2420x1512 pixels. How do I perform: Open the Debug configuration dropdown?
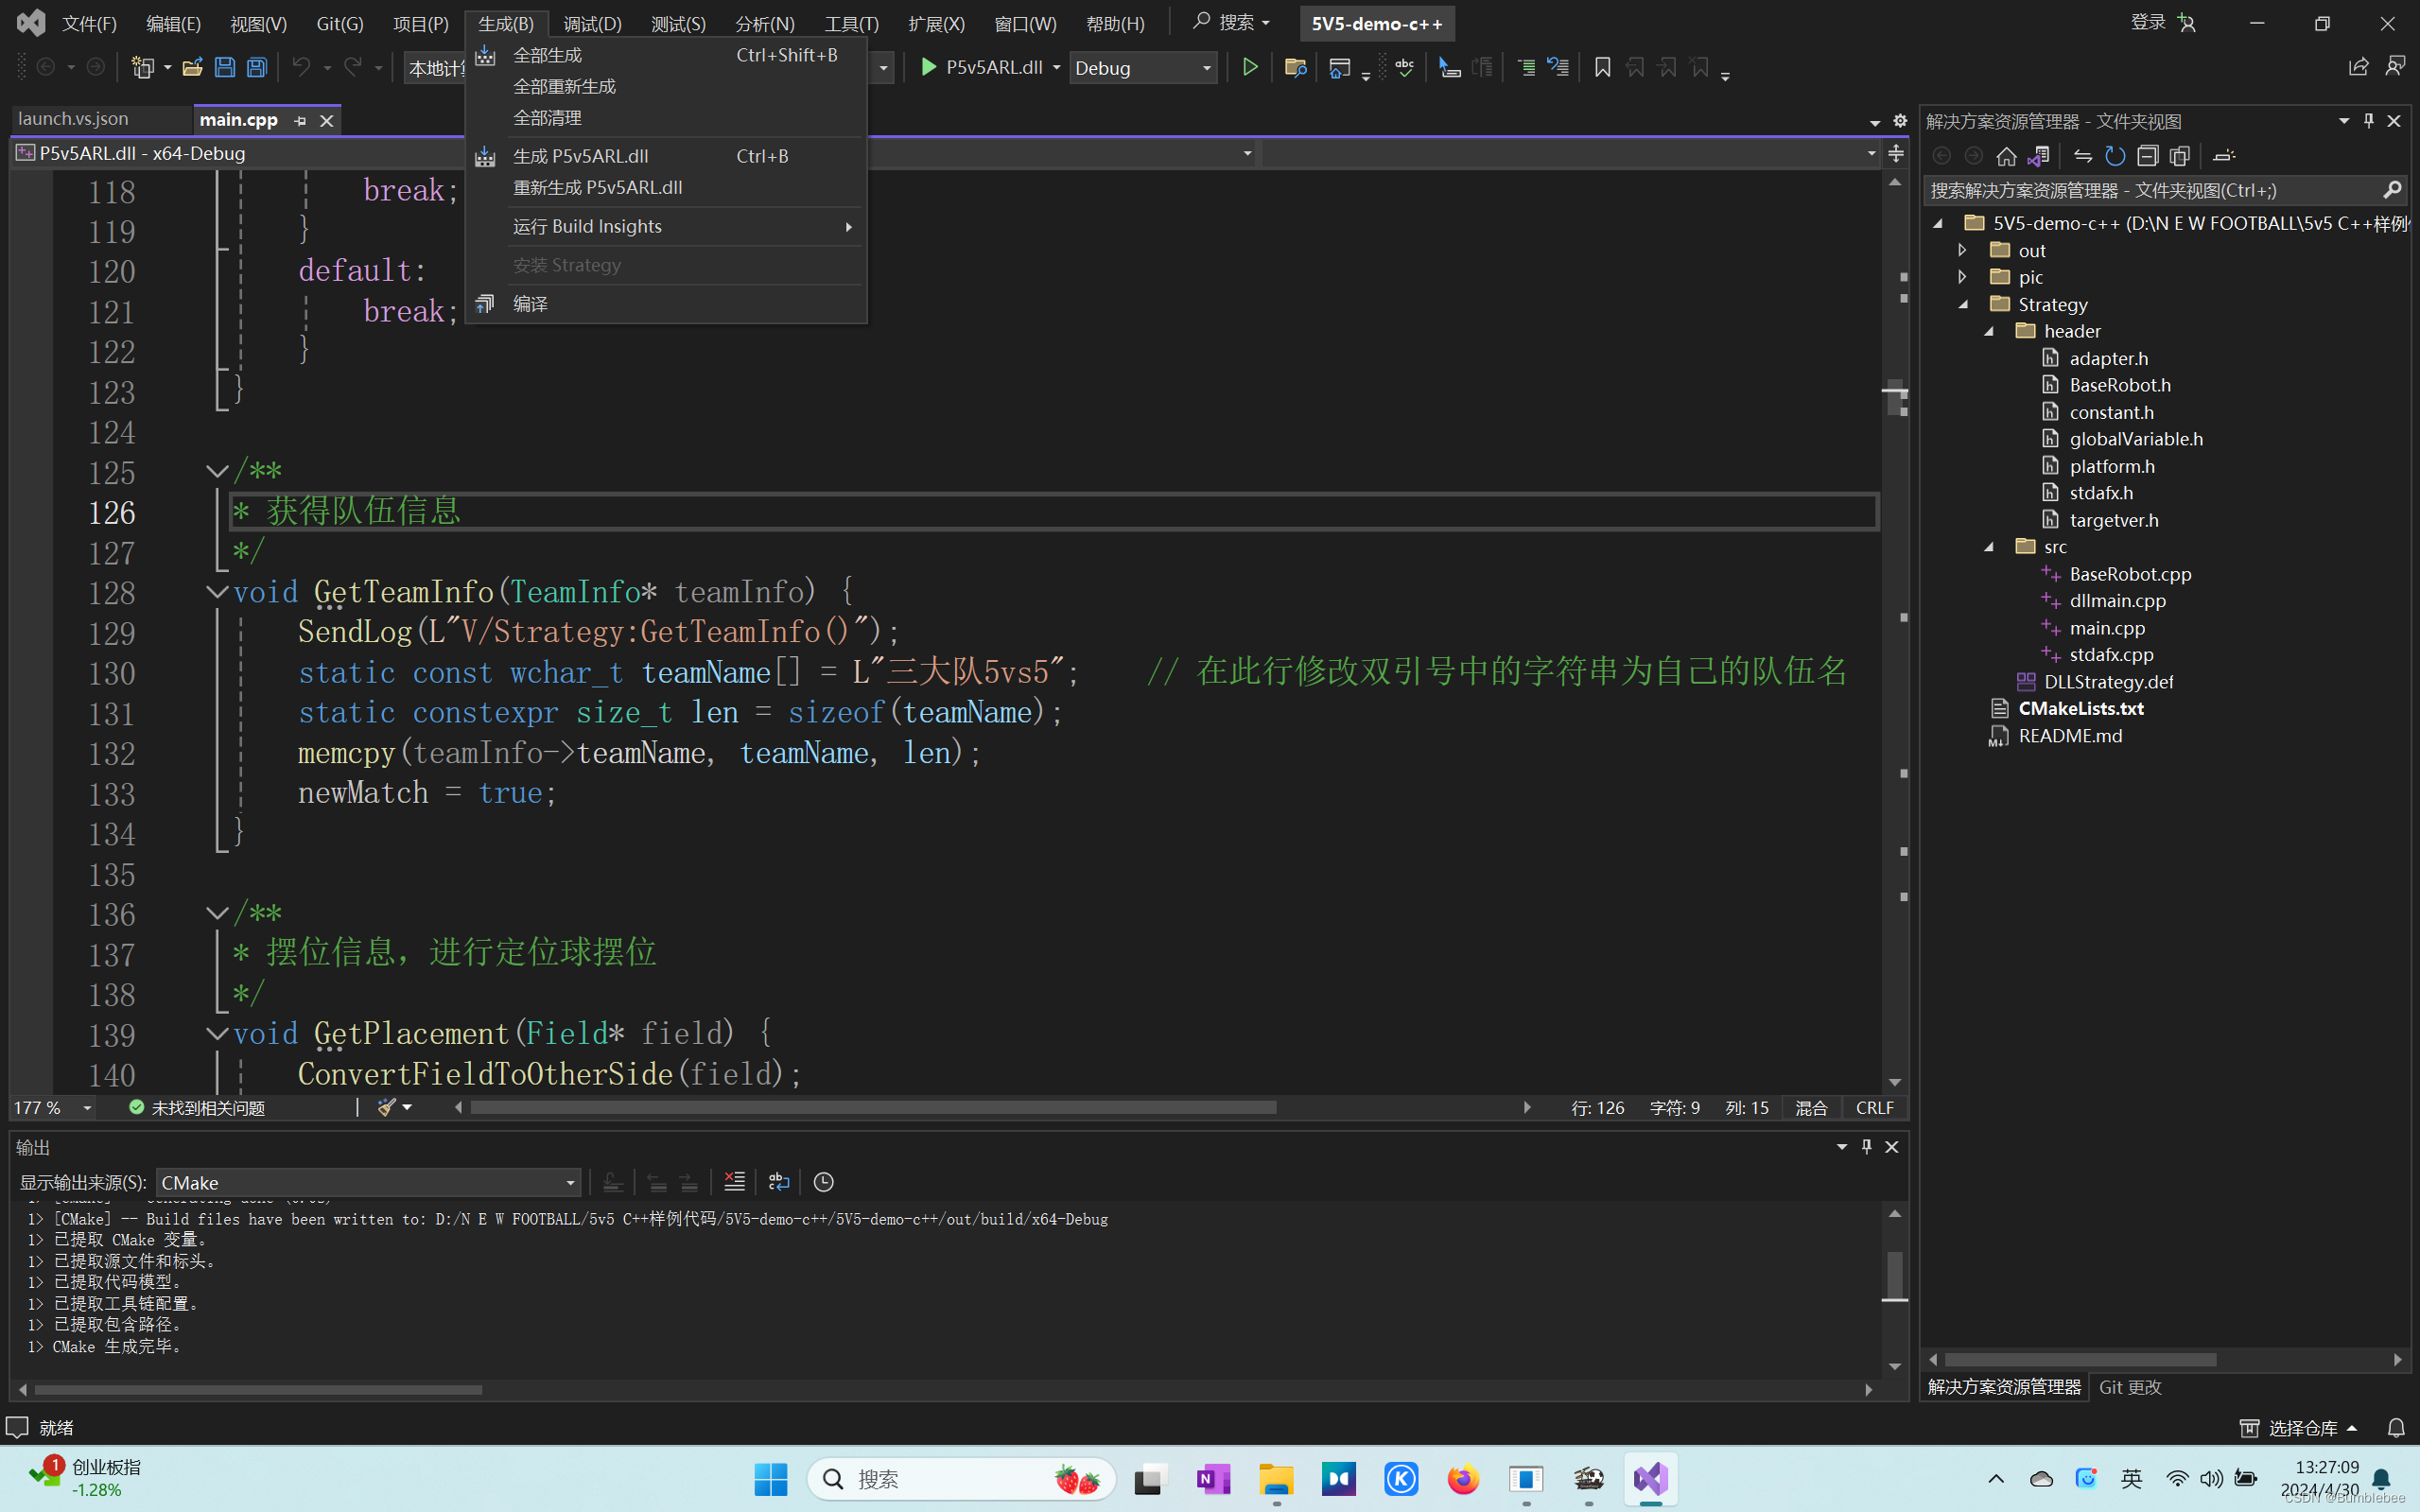(1143, 68)
